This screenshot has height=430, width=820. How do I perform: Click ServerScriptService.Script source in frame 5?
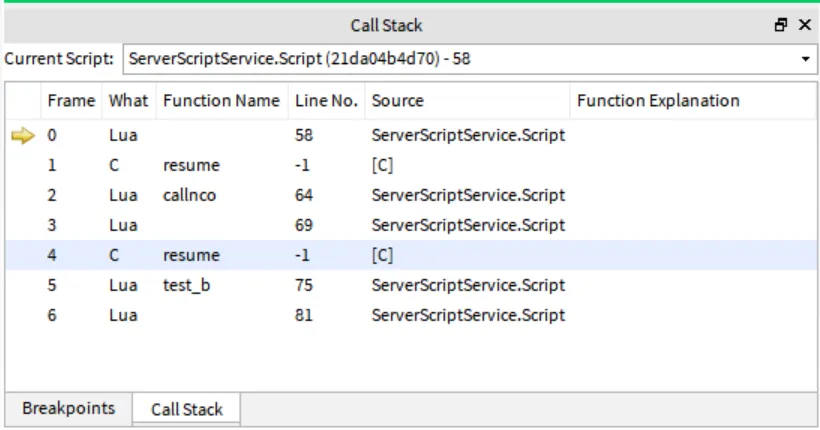[x=469, y=286]
